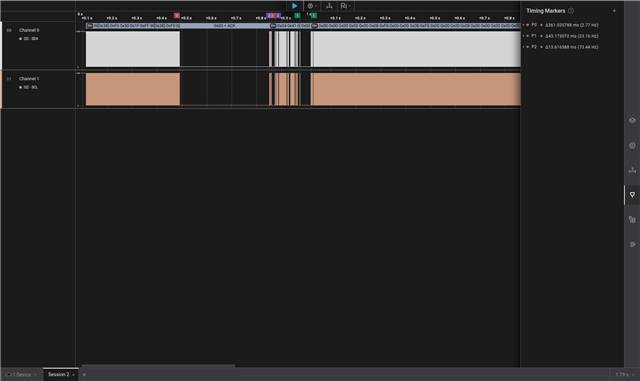Screen dimensions: 640x381
Task: Open the Extensions sidebar panel
Action: coord(632,220)
